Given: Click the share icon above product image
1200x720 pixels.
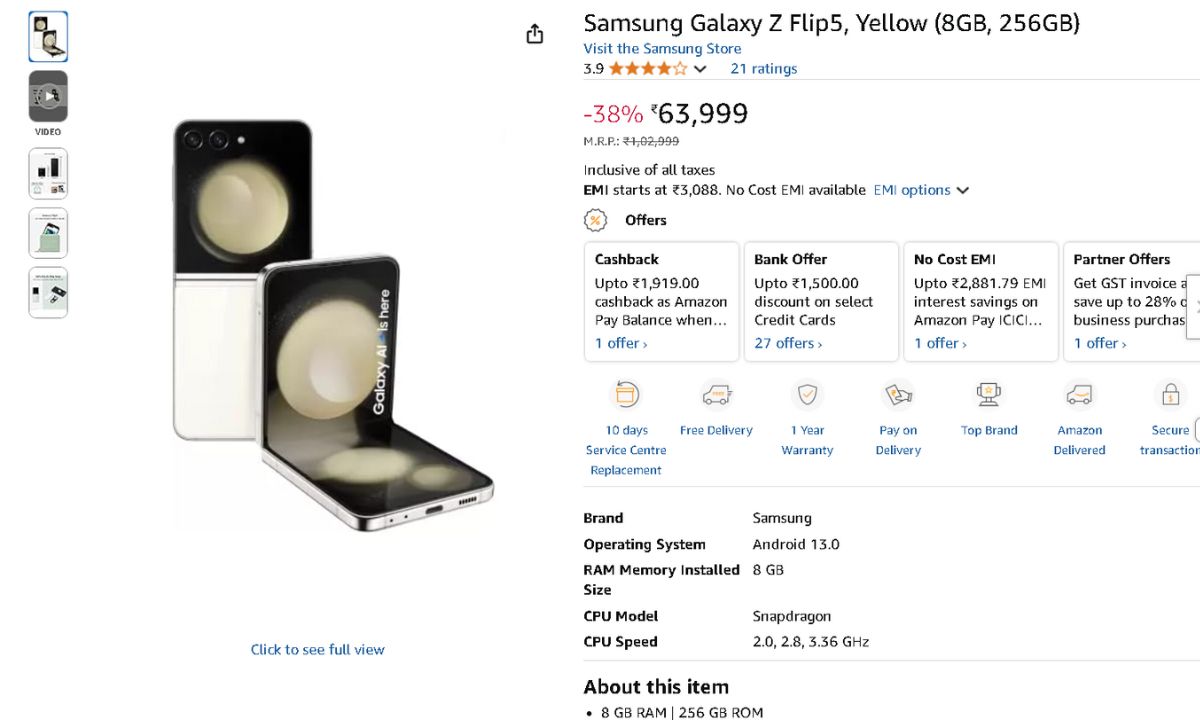Looking at the screenshot, I should (535, 34).
